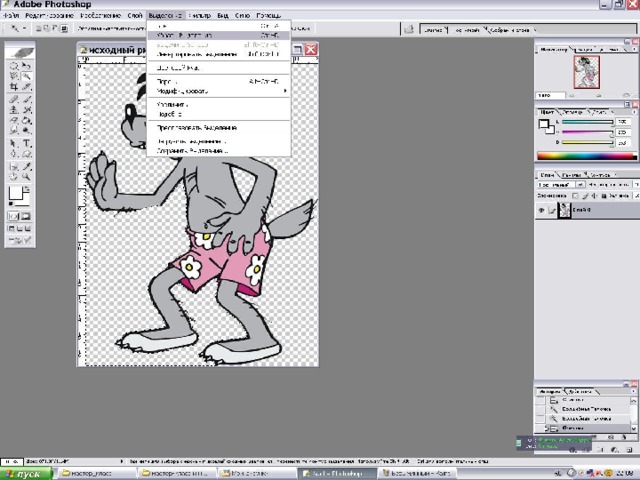Enable lock position option in Layers

pyautogui.click(x=594, y=196)
